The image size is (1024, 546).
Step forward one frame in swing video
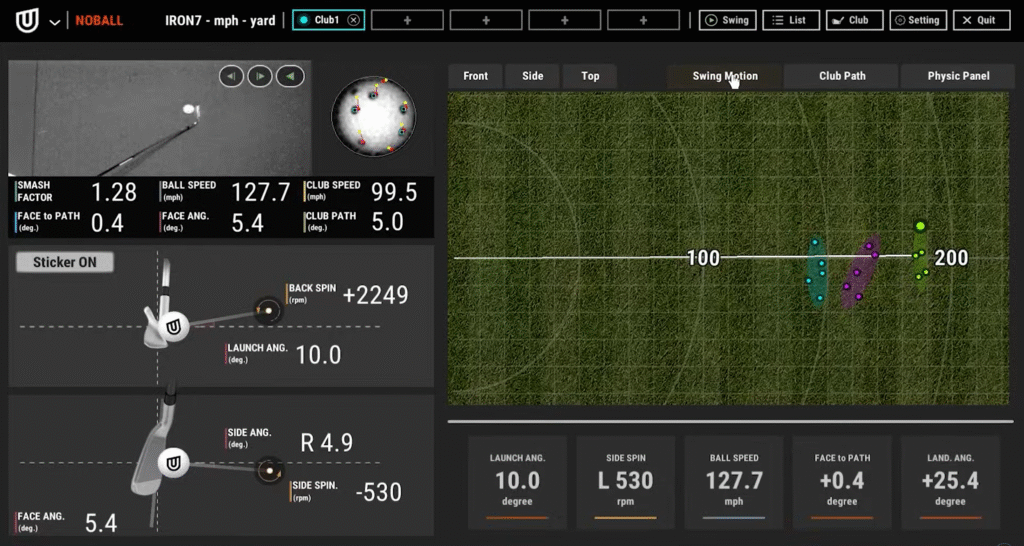[259, 76]
